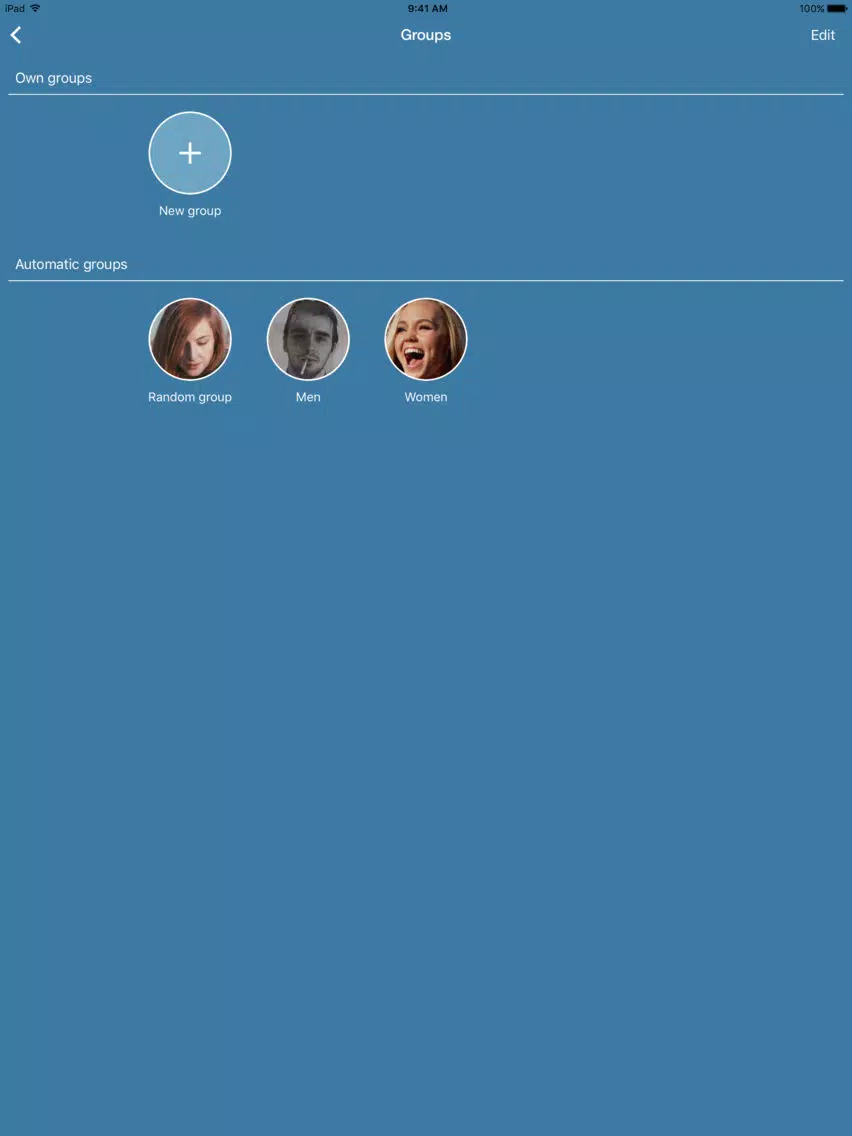Select the 'Random group' label text
Screen dimensions: 852x1136
coord(190,397)
